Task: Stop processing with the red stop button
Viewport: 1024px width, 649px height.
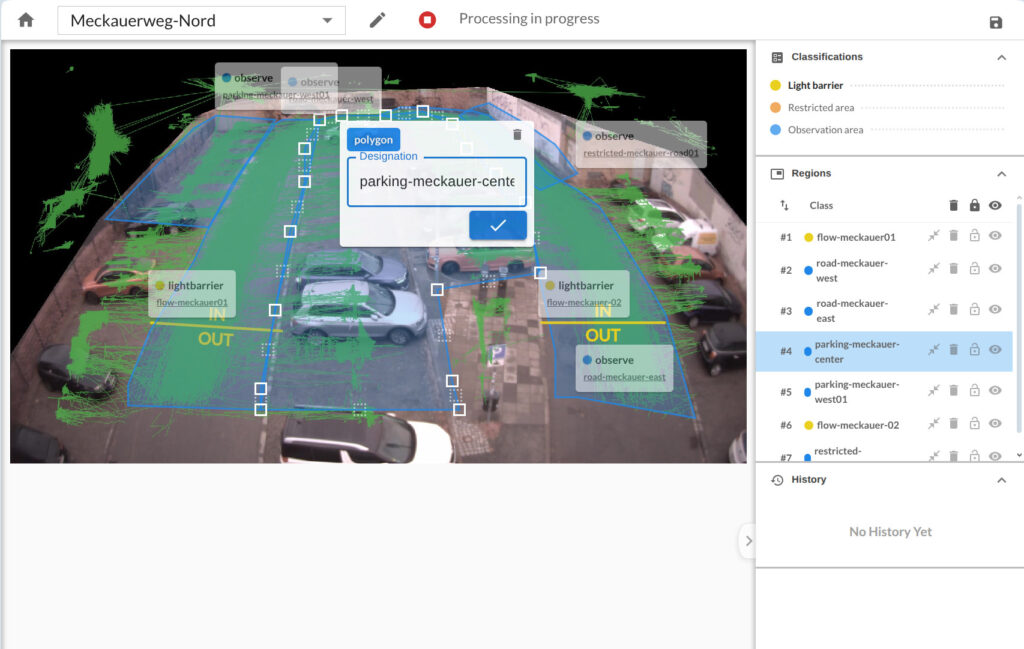Action: pyautogui.click(x=427, y=20)
